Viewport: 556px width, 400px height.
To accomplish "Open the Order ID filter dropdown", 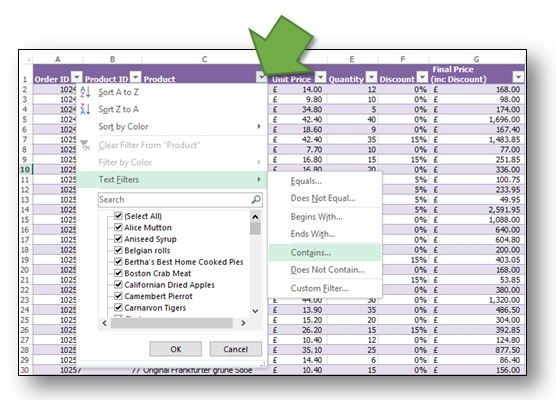I will (x=77, y=77).
